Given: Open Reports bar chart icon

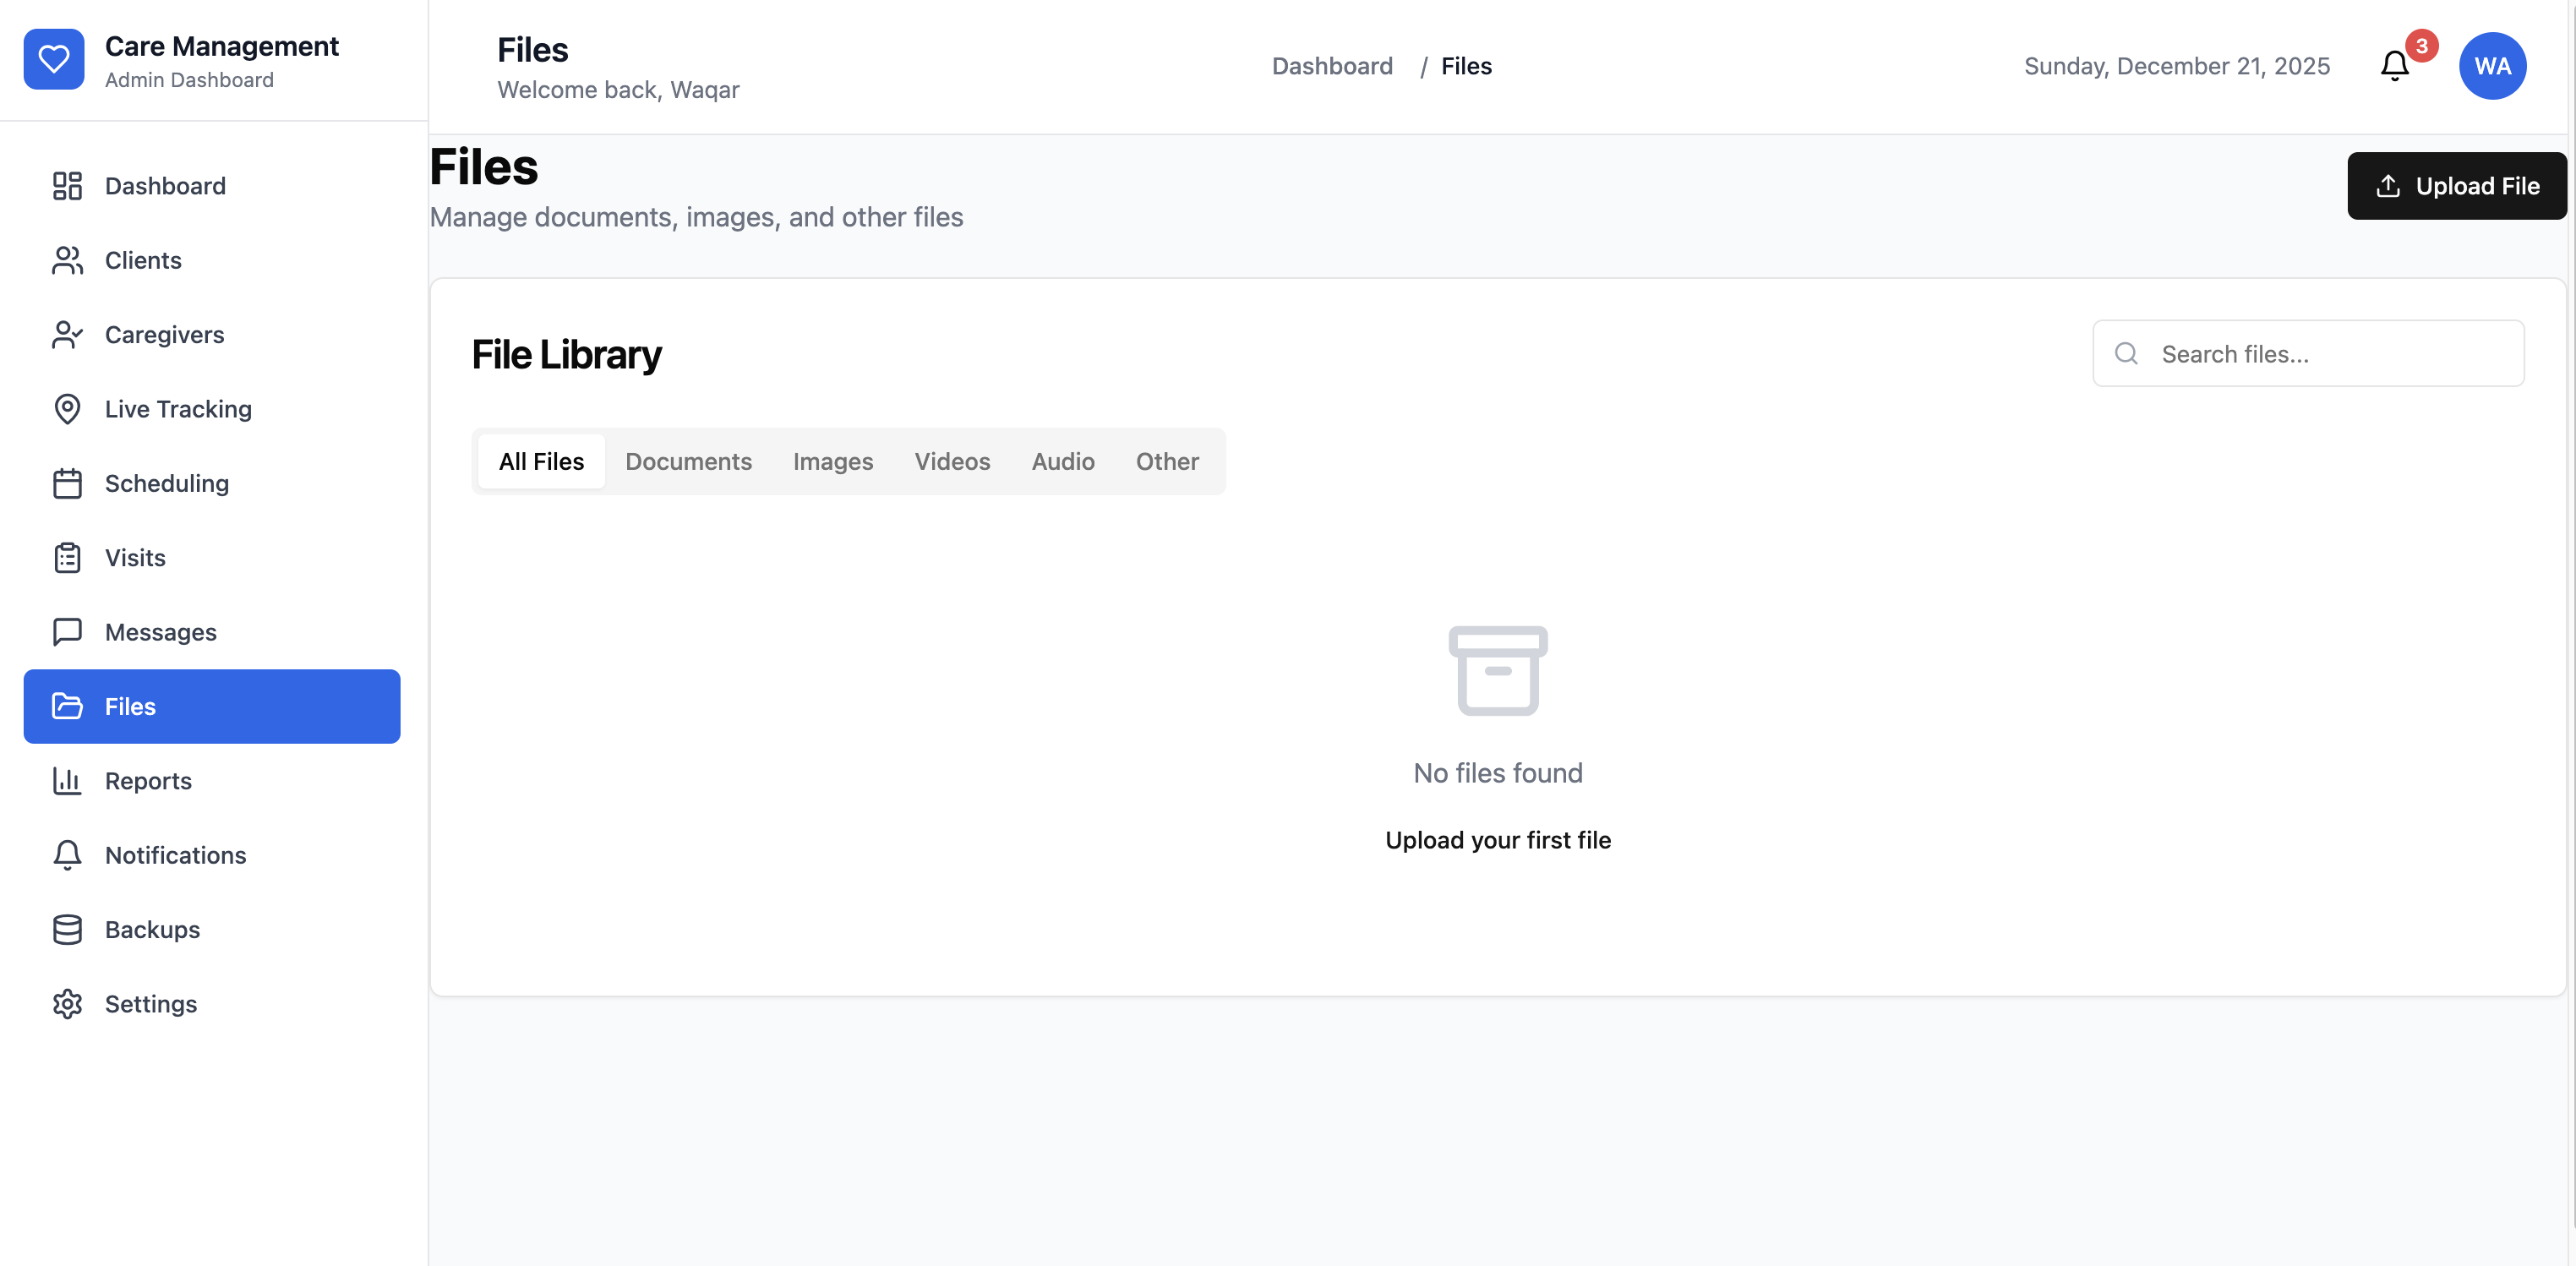Looking at the screenshot, I should point(67,781).
